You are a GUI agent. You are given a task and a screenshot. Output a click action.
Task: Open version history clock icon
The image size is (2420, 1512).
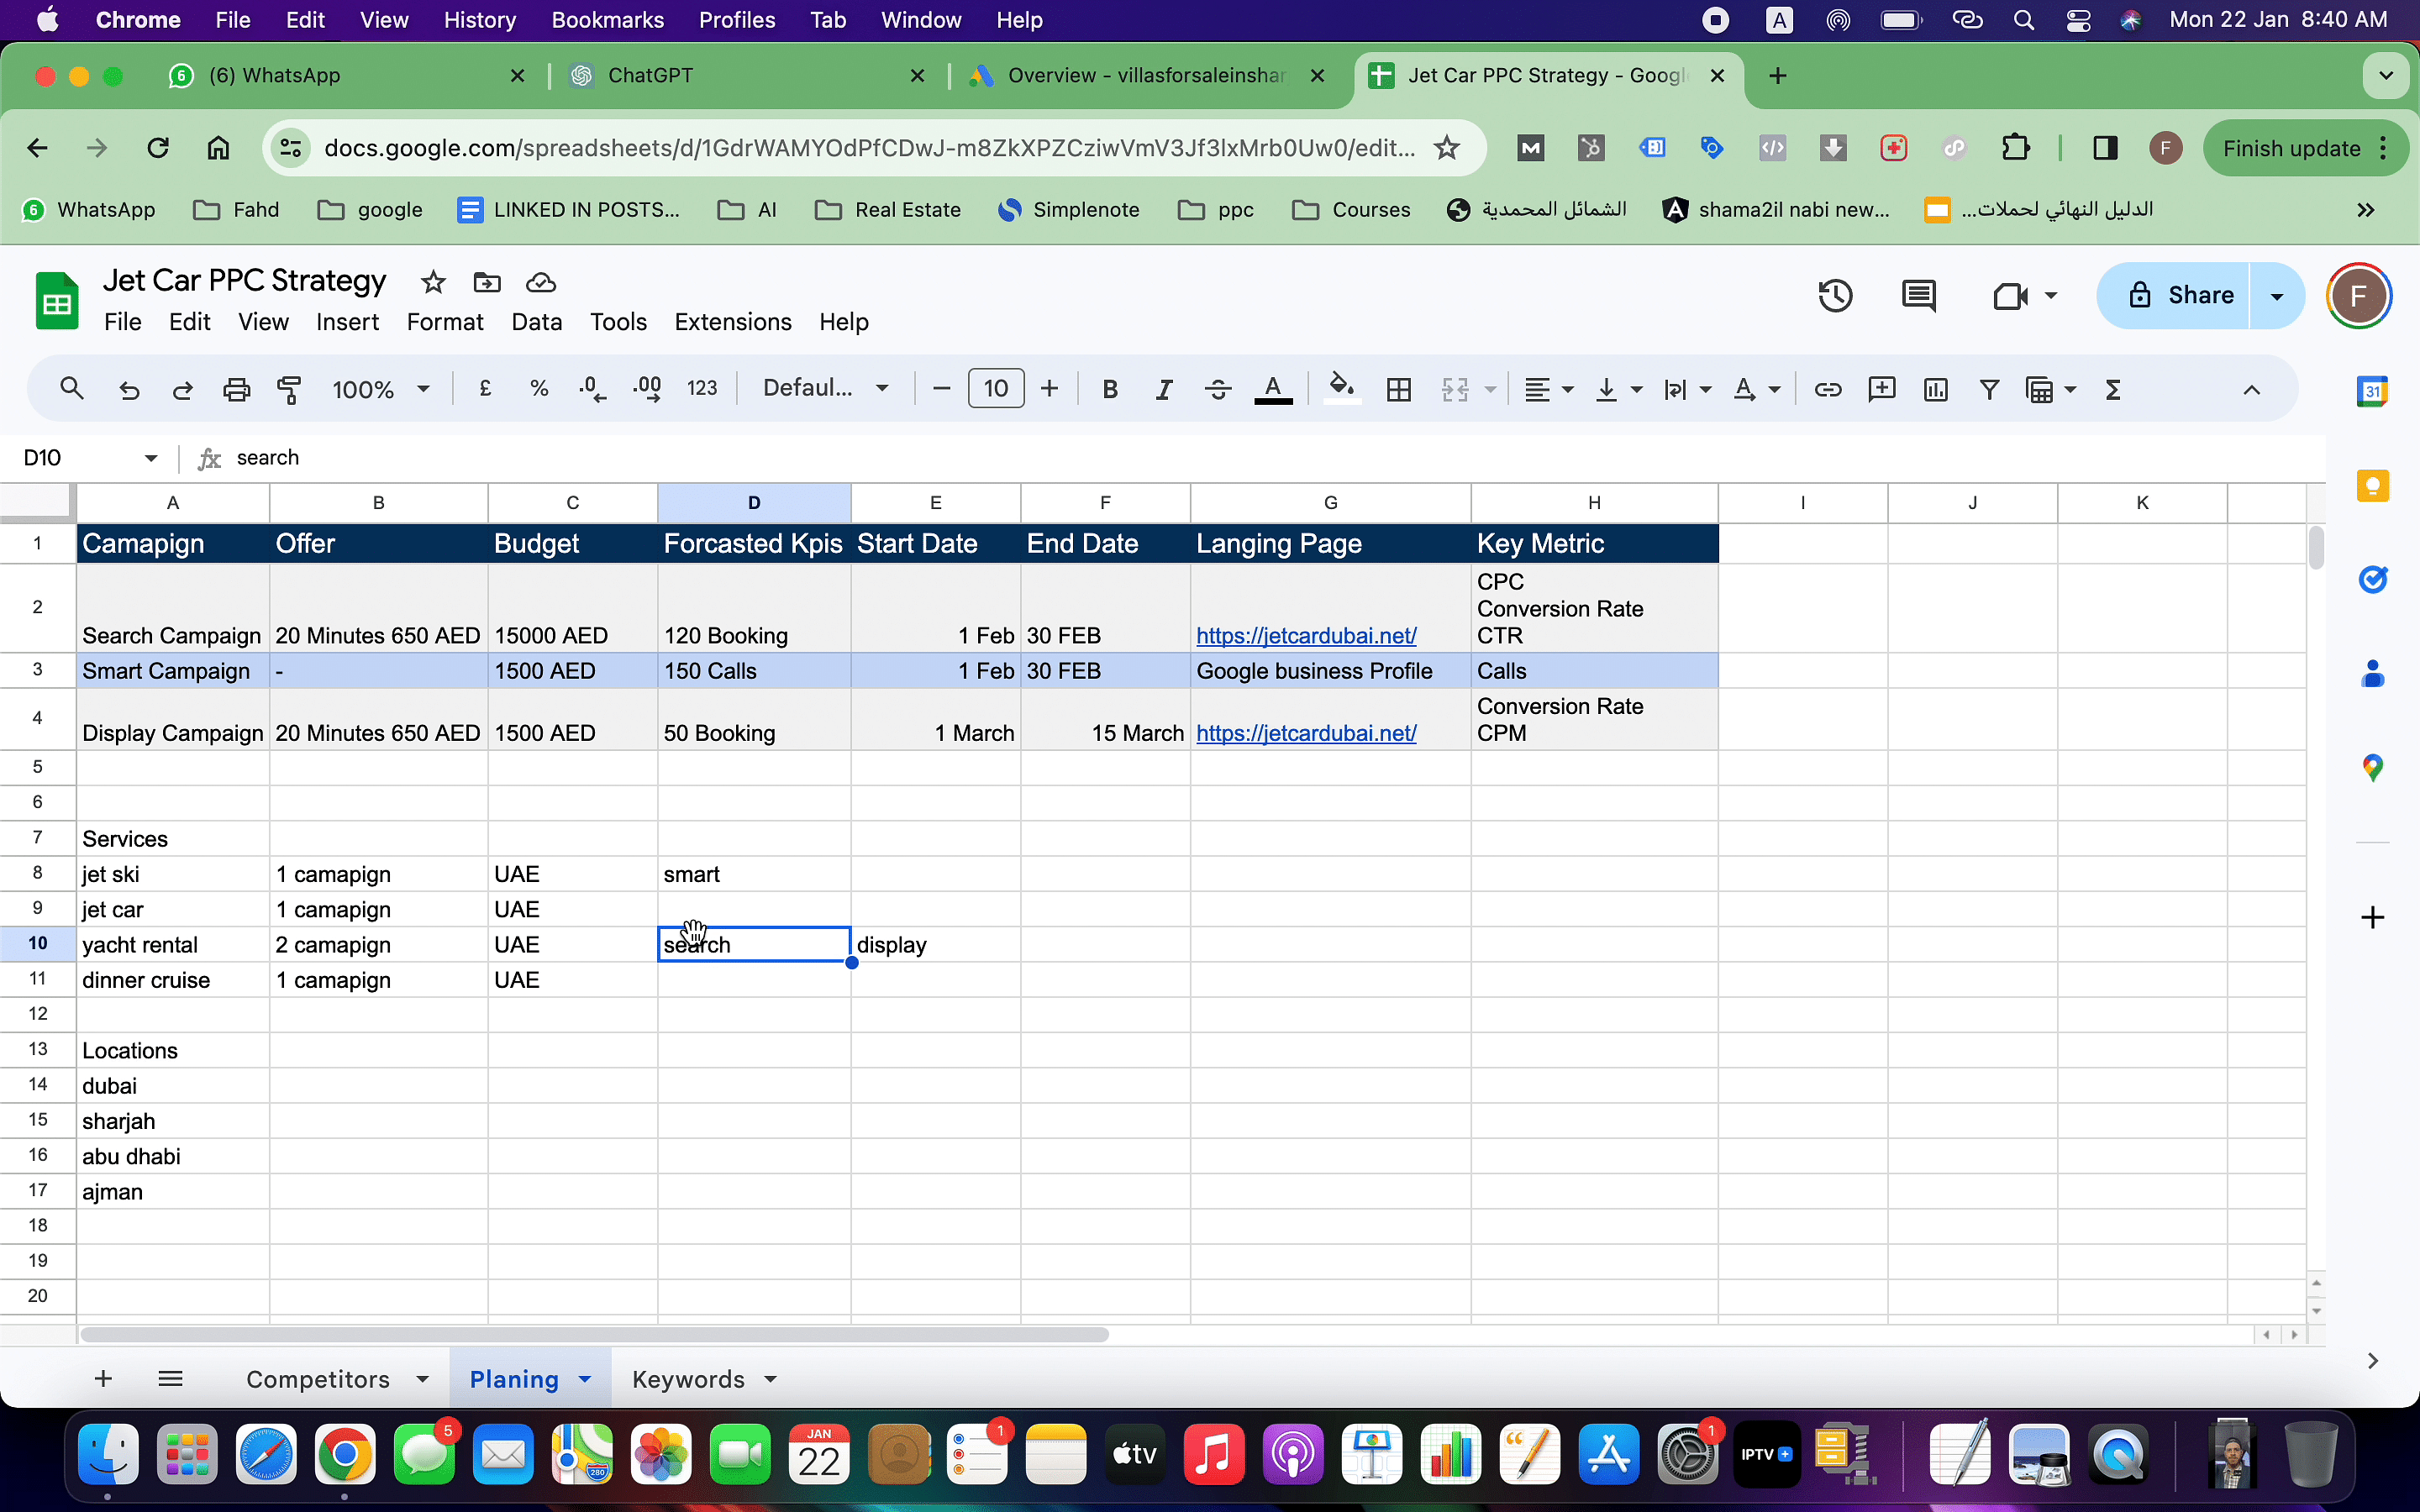coord(1836,295)
